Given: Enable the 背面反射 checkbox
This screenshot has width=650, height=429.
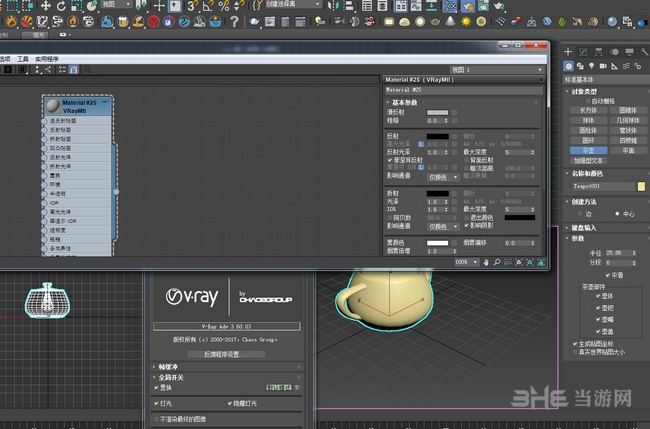Looking at the screenshot, I should pyautogui.click(x=466, y=160).
